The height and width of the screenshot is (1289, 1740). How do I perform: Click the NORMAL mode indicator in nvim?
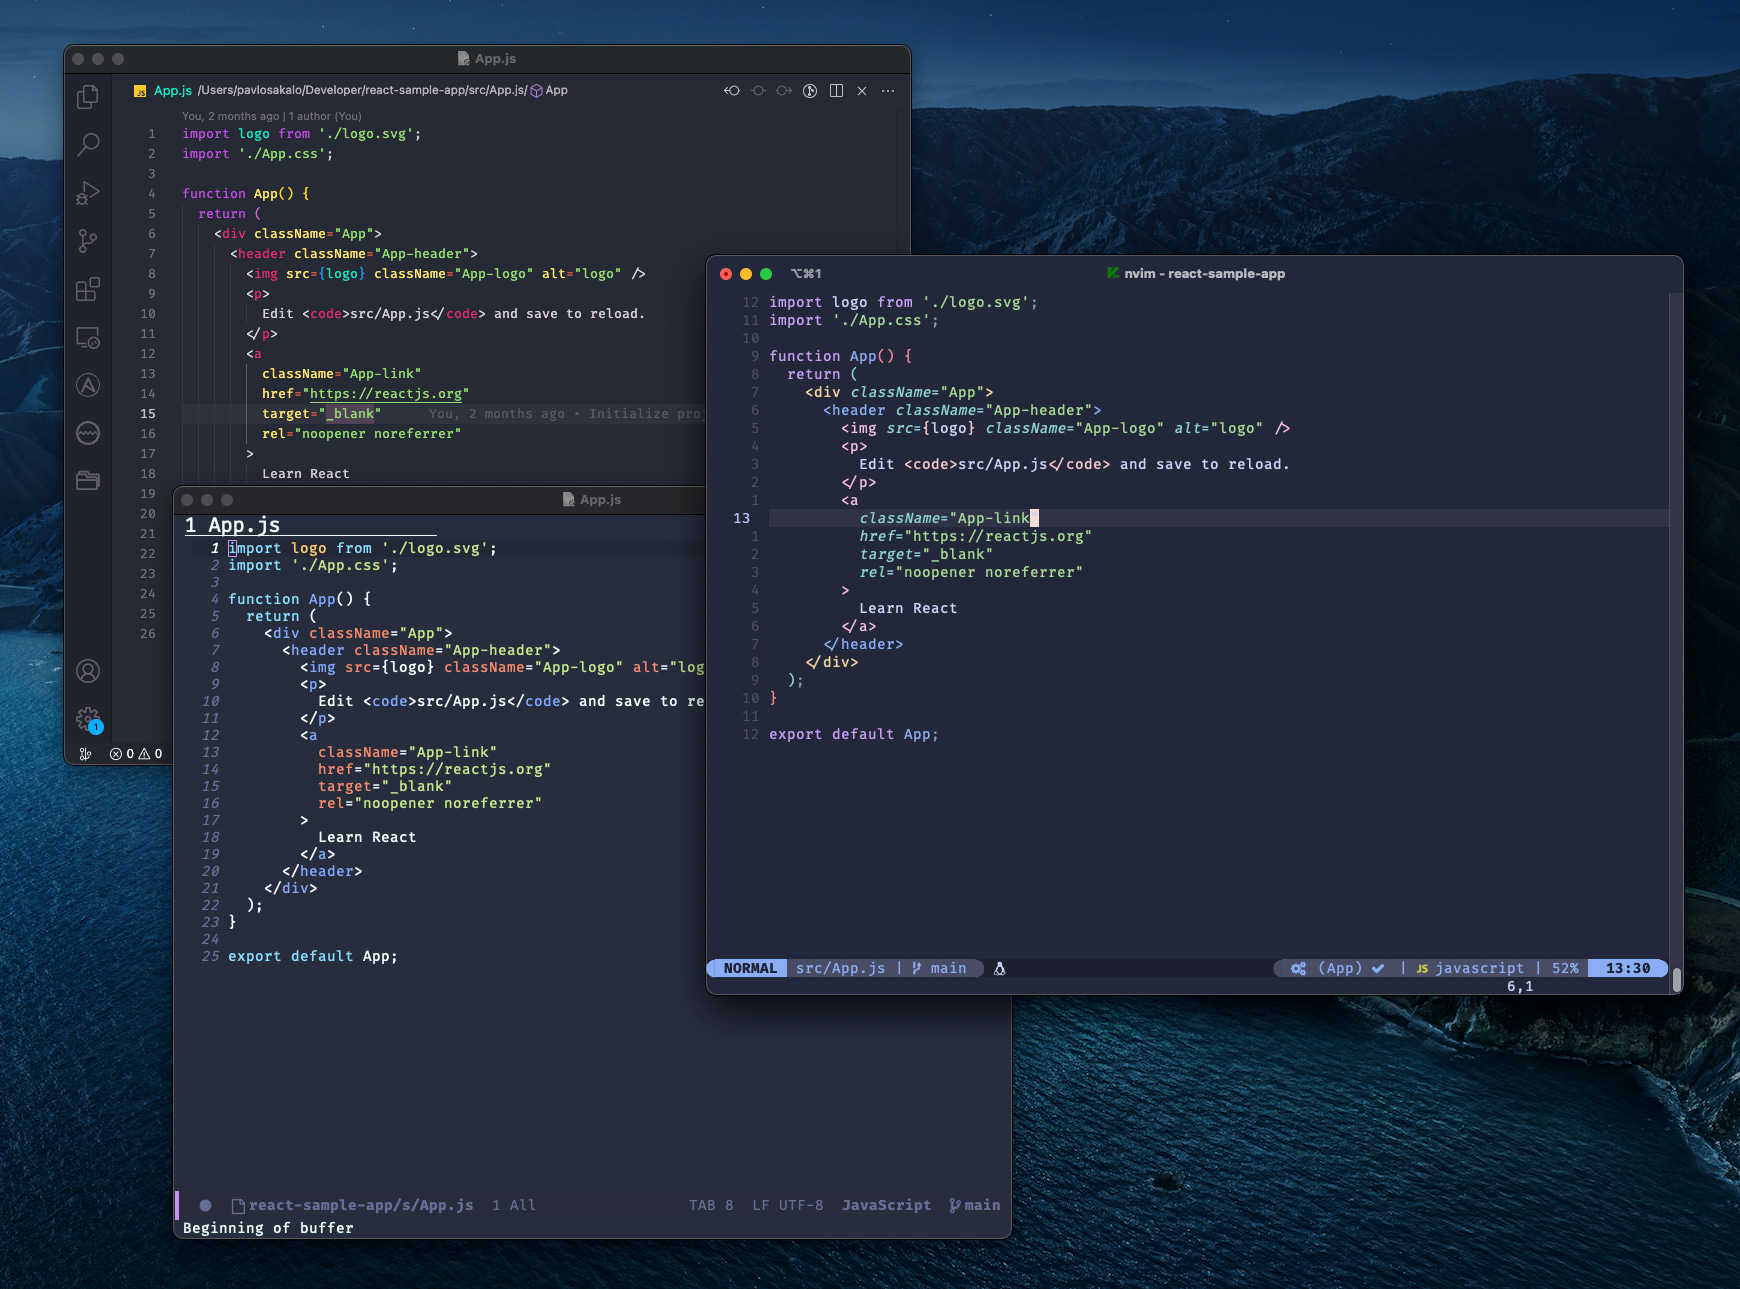click(747, 968)
